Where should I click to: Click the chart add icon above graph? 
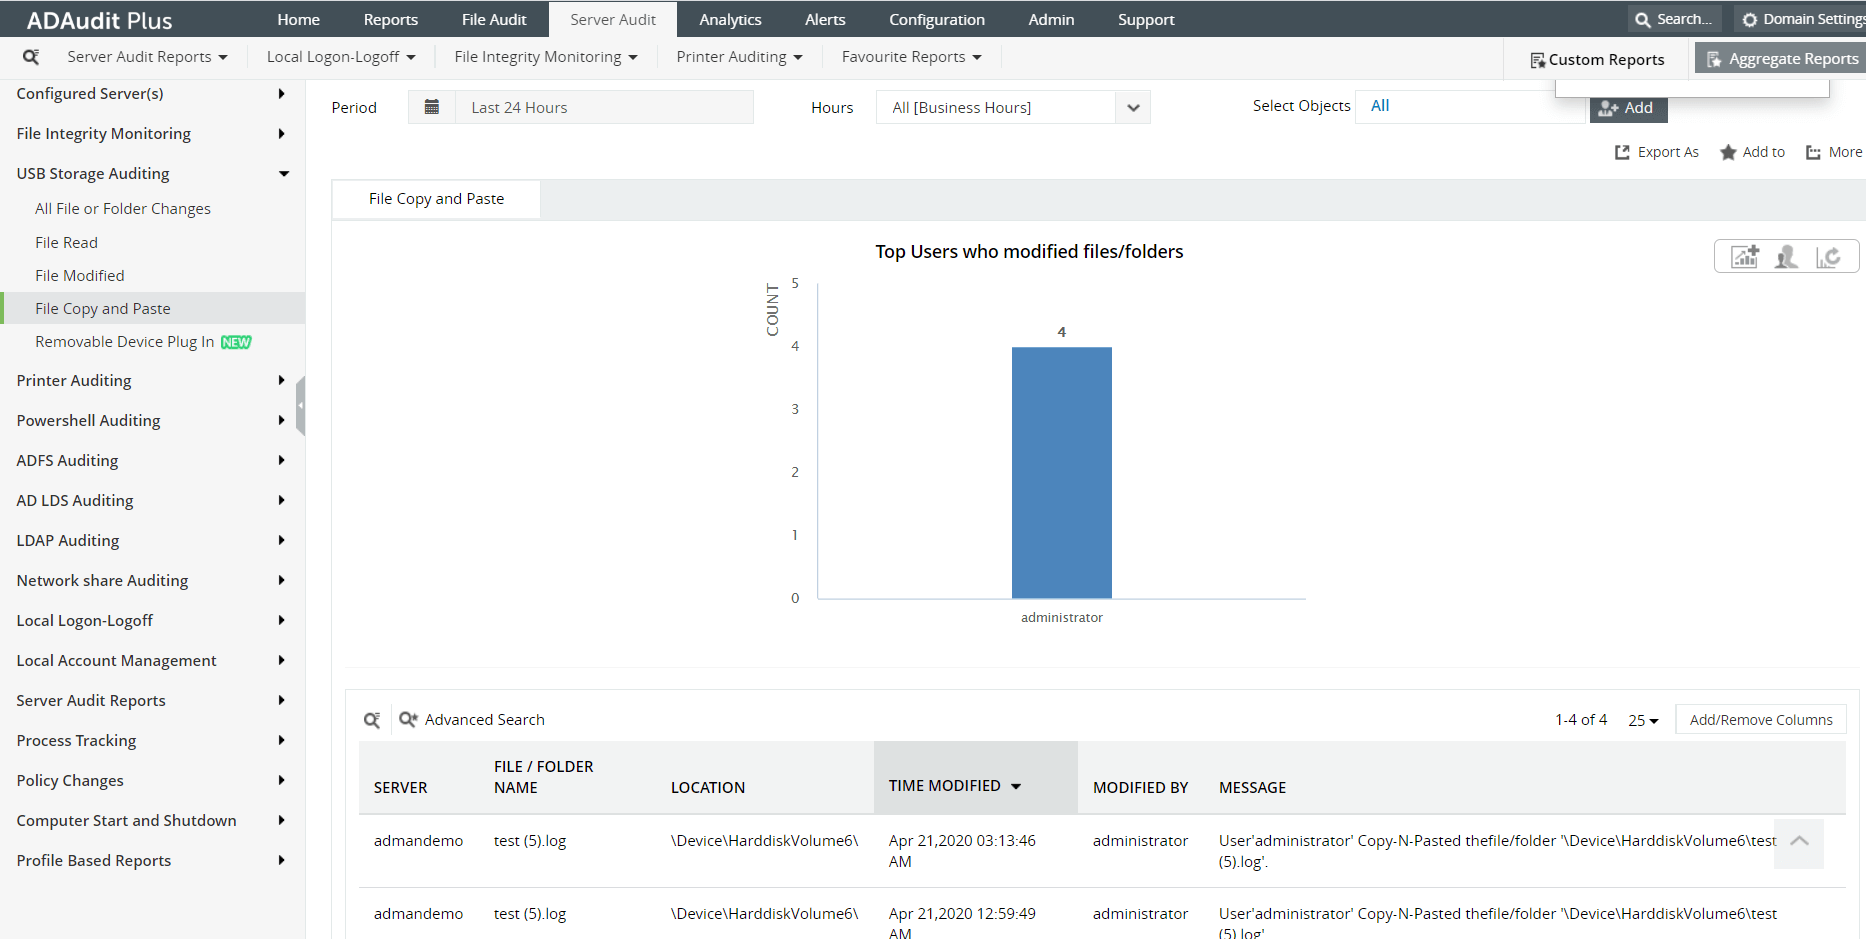point(1745,257)
